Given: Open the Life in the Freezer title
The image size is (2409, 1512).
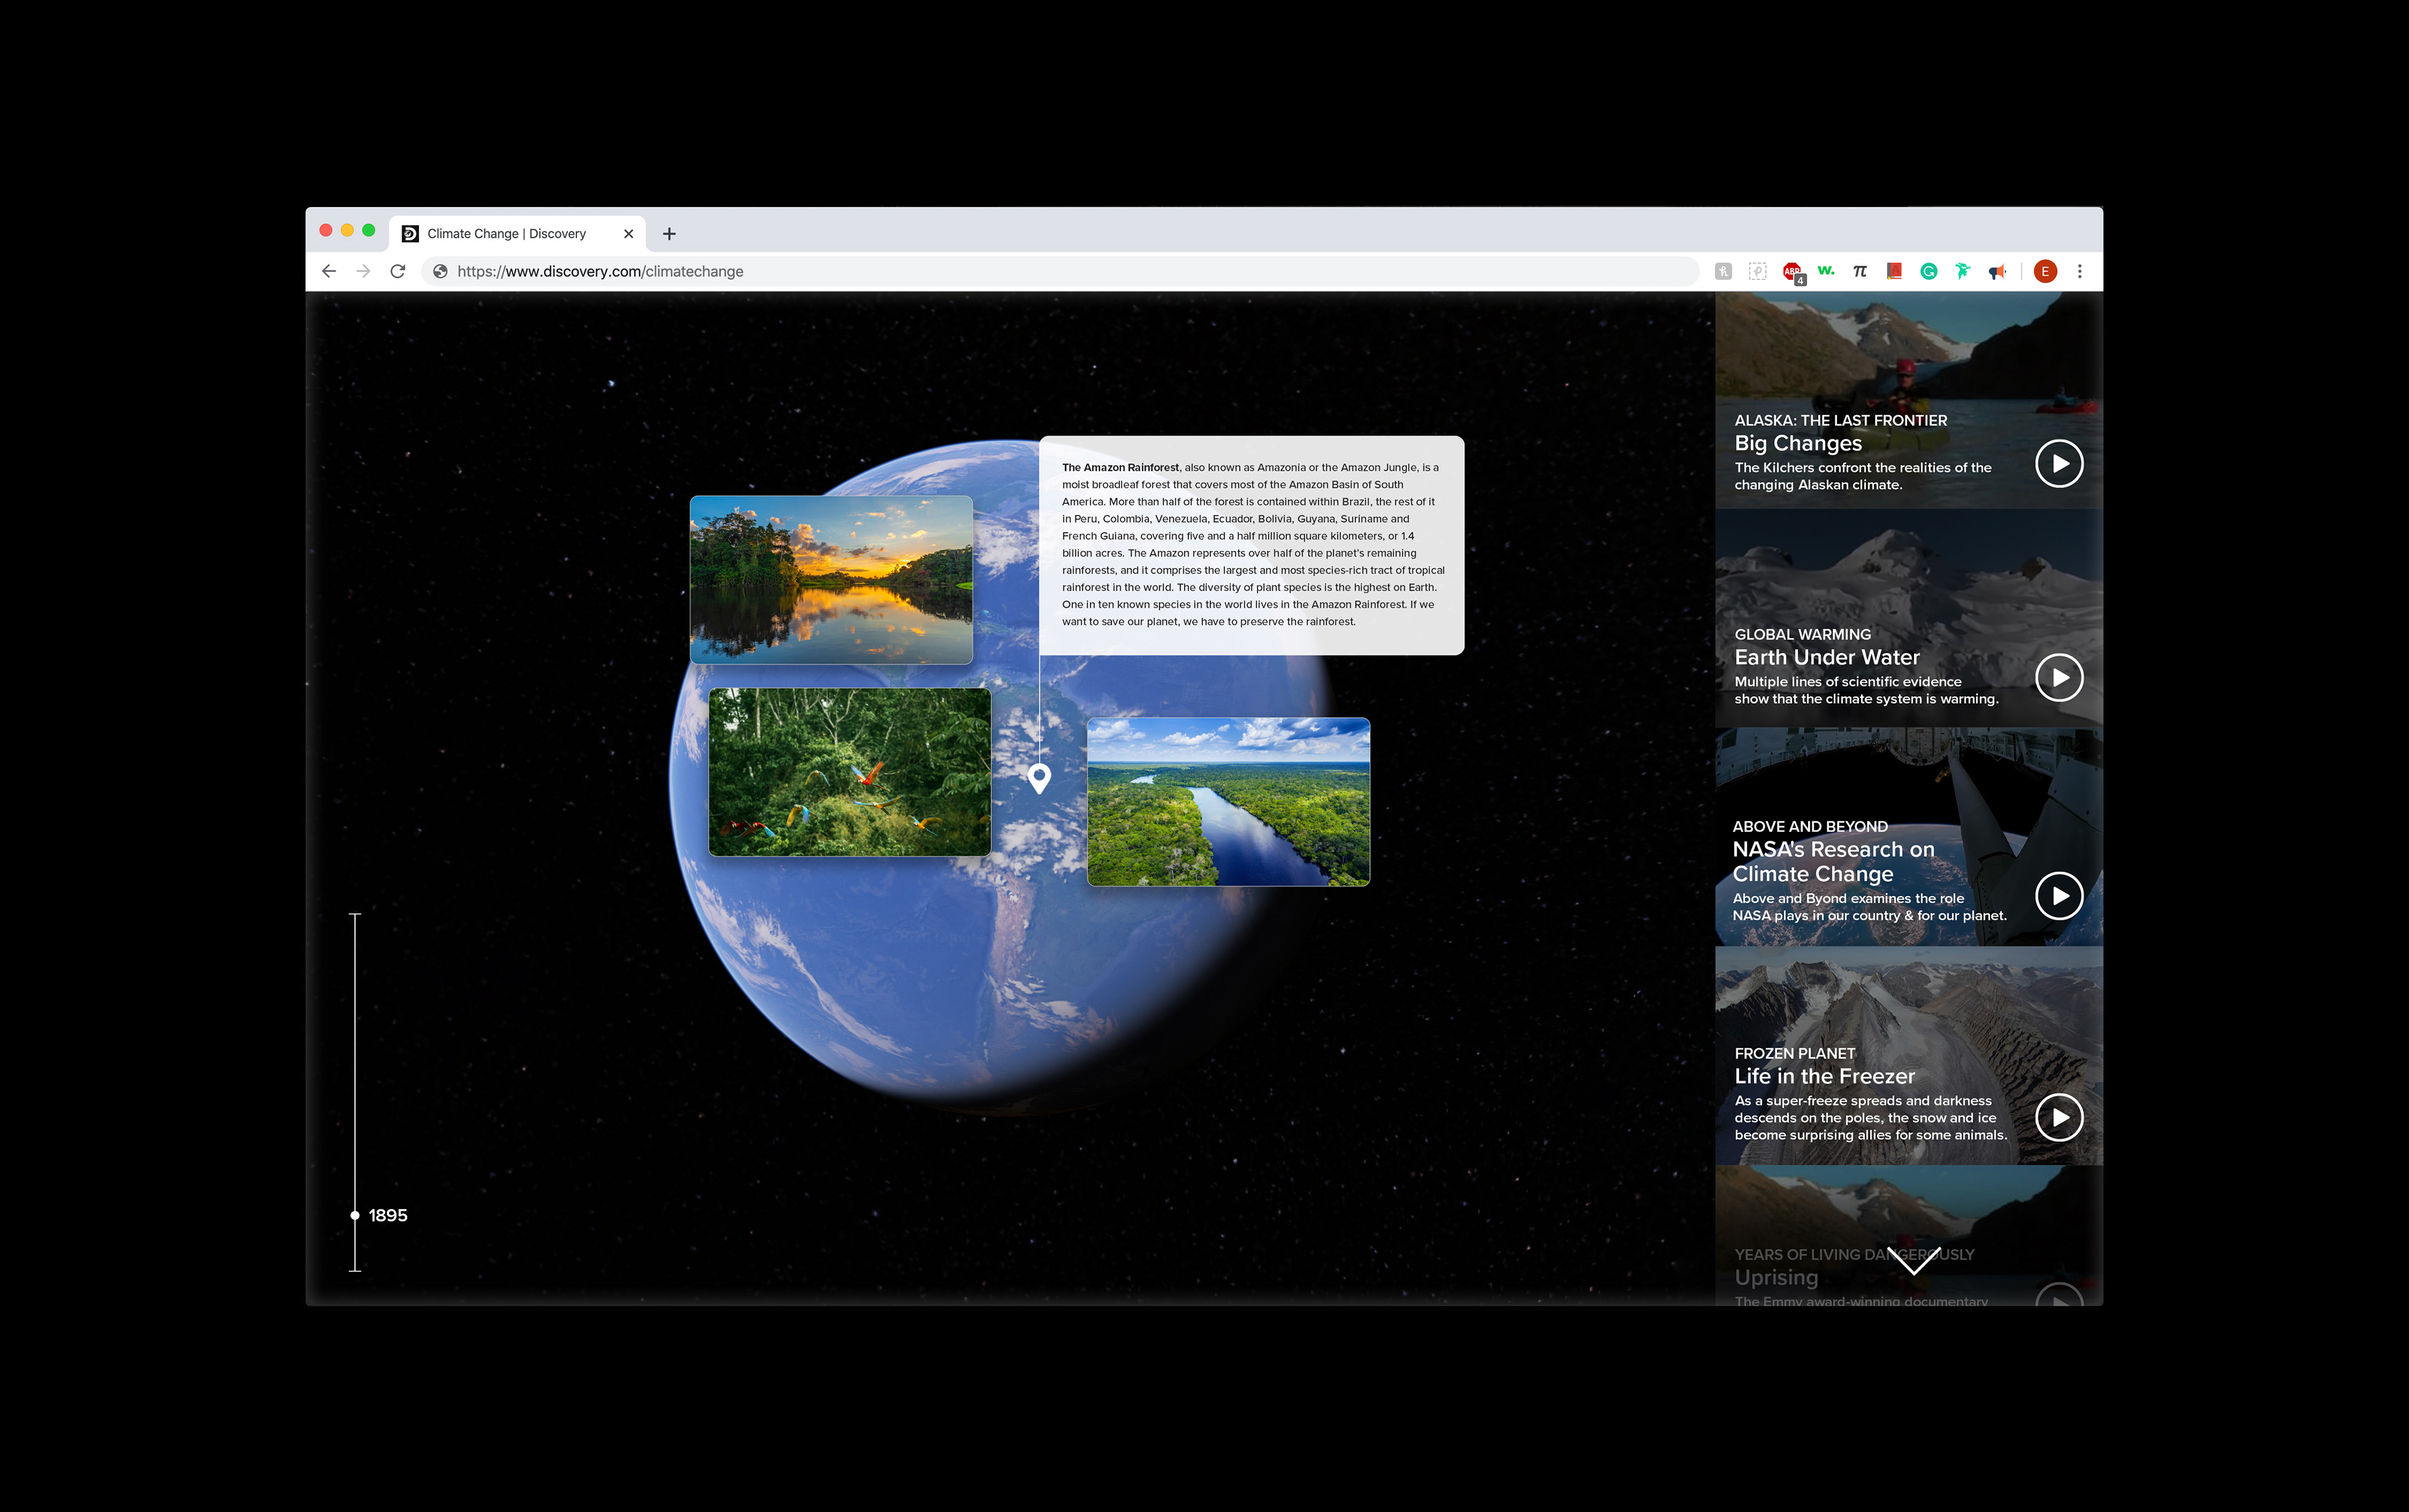Looking at the screenshot, I should tap(1824, 1076).
